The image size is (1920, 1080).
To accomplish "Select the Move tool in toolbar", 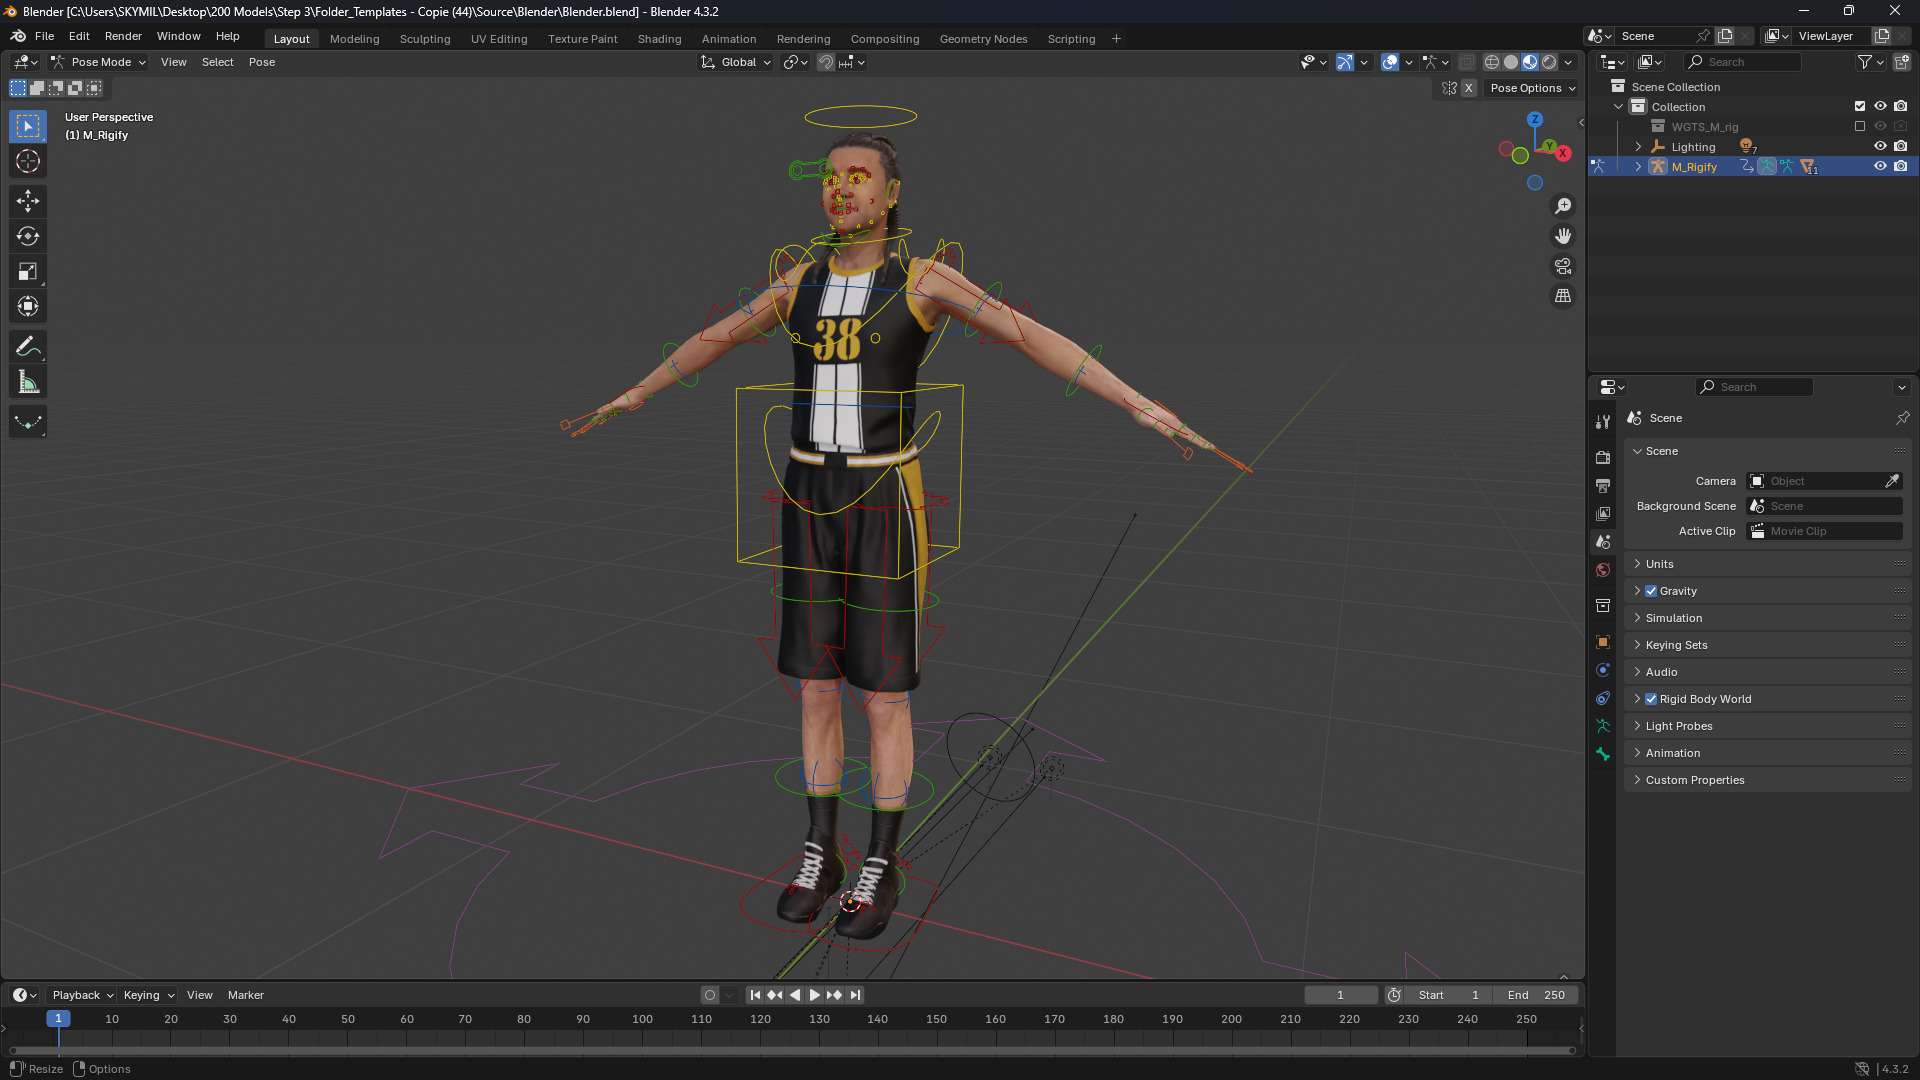I will tap(28, 201).
